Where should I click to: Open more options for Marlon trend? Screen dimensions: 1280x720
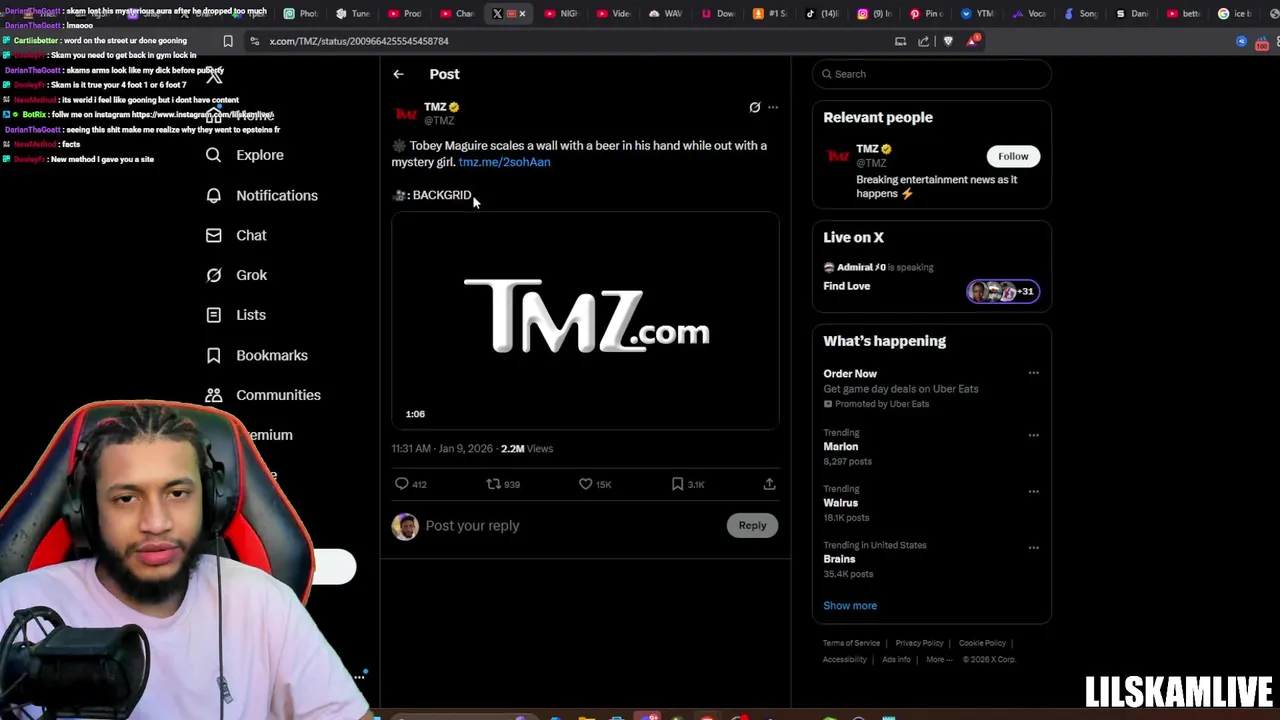1034,435
